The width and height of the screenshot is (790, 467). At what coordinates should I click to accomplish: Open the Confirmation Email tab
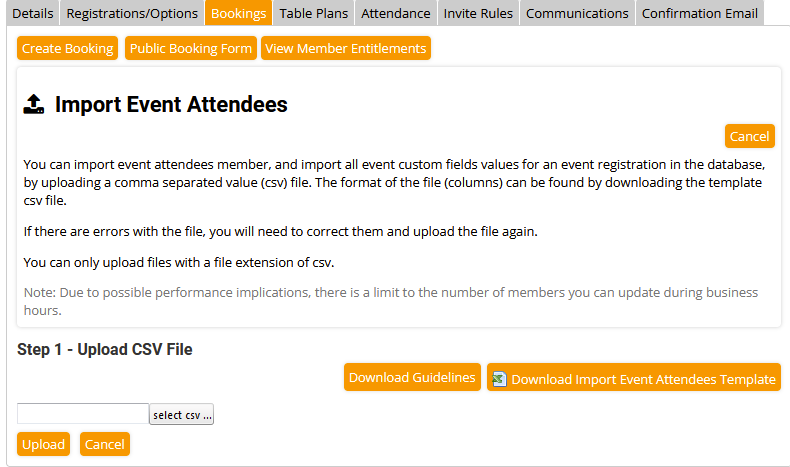click(x=699, y=13)
